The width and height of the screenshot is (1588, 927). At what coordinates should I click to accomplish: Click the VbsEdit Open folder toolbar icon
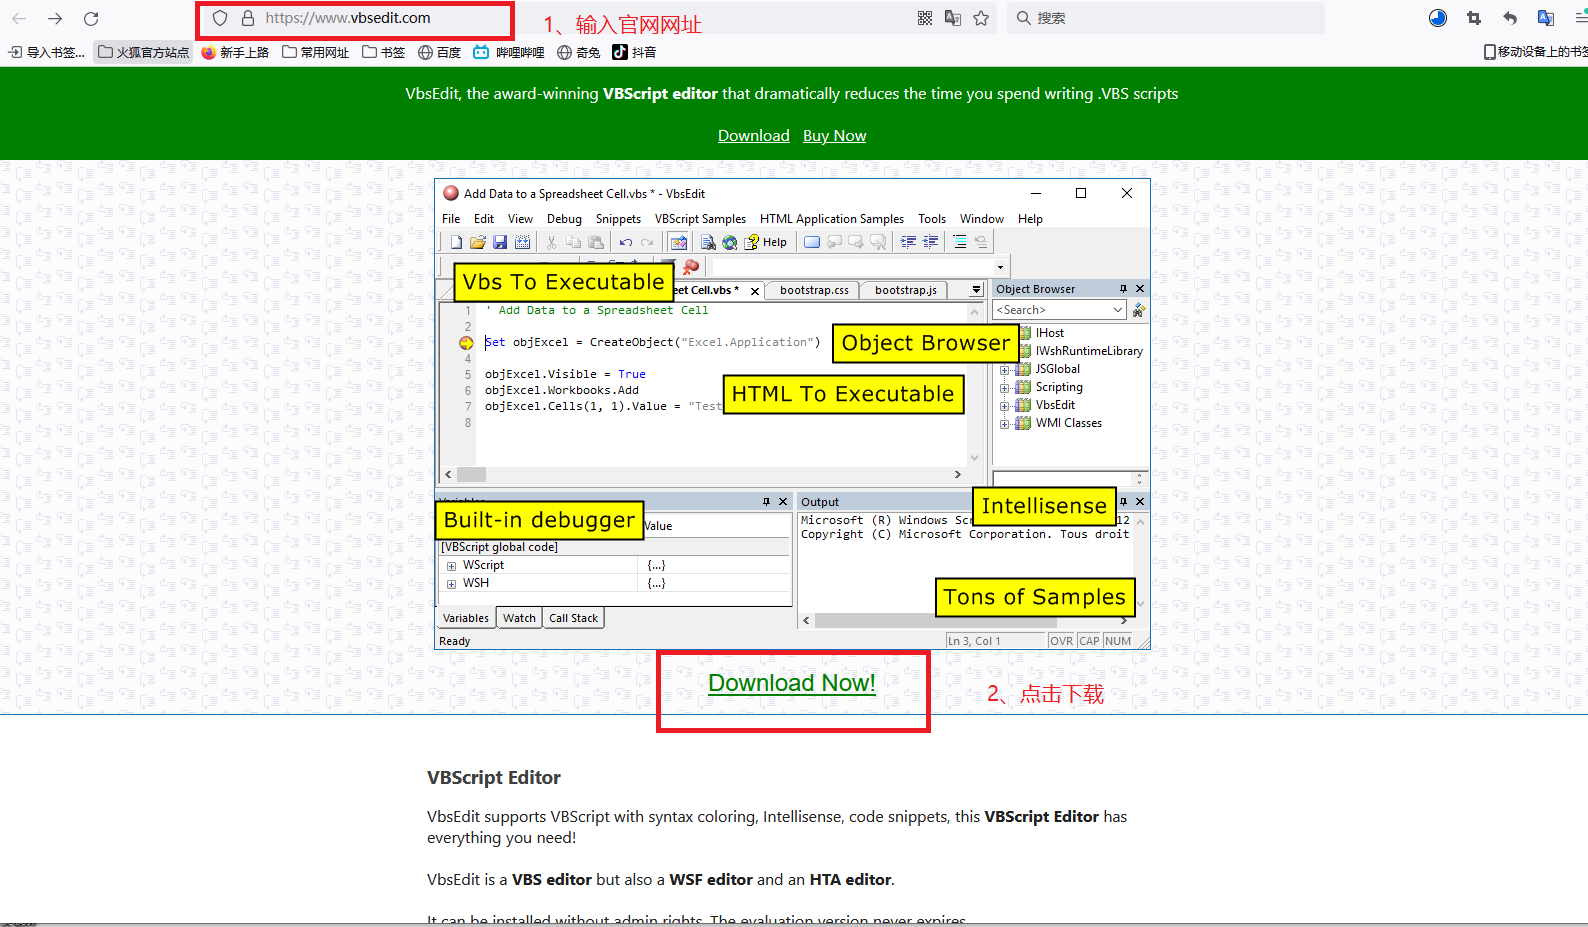click(478, 242)
